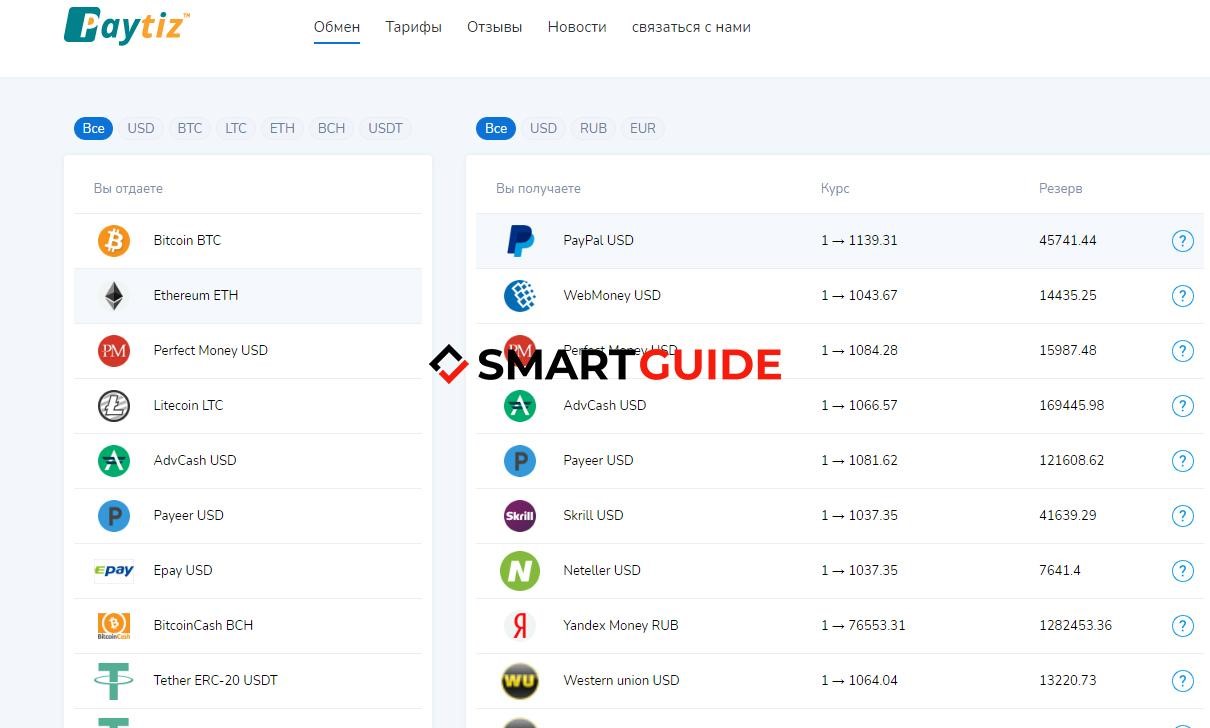This screenshot has height=728, width=1210.
Task: Filter receive list by RUB
Action: click(593, 128)
